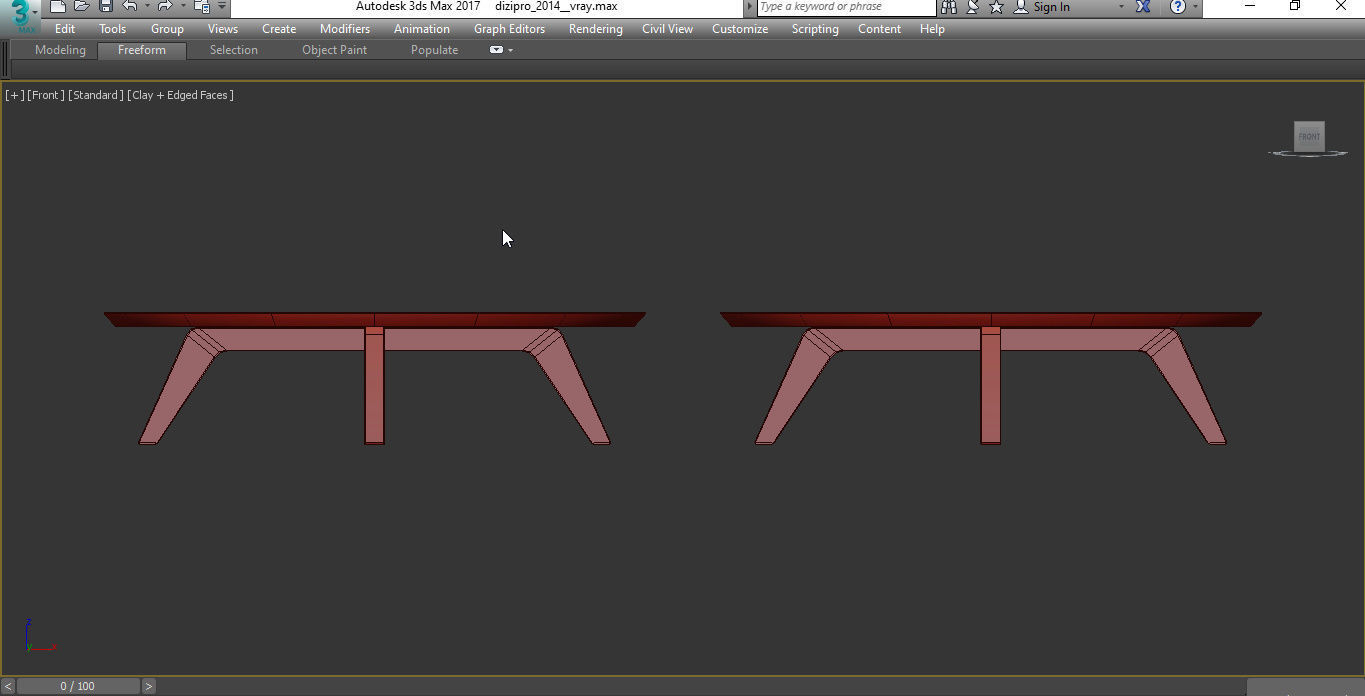The width and height of the screenshot is (1365, 696).
Task: Click the keyword search input field
Action: coord(845,7)
